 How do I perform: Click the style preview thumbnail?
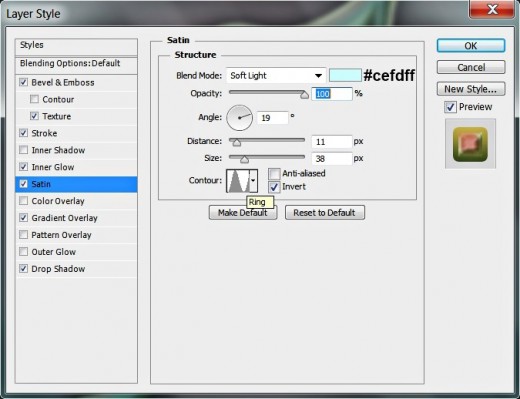click(470, 144)
